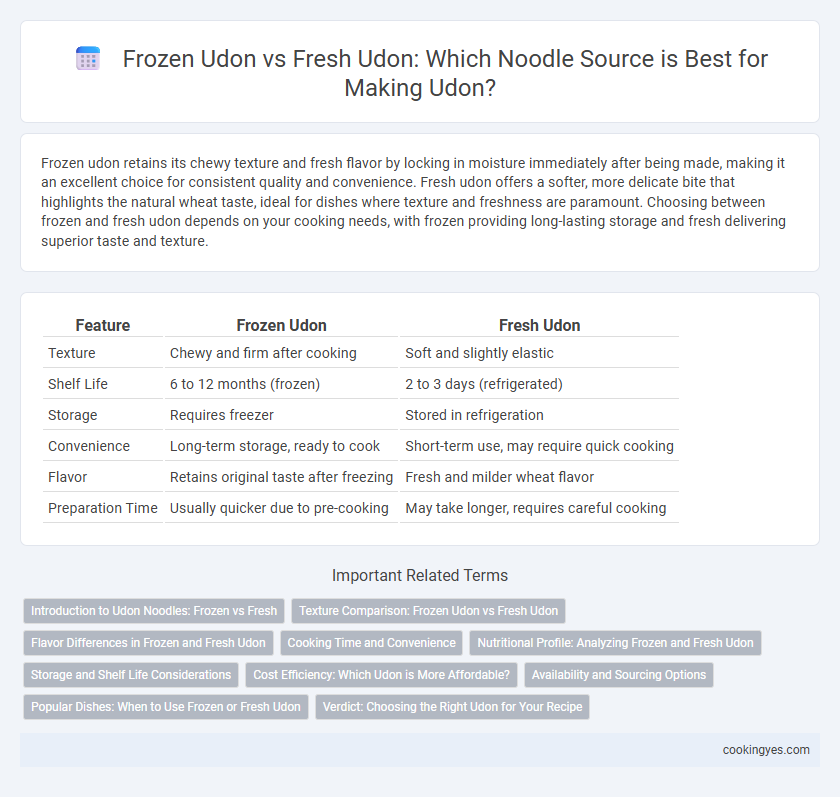This screenshot has width=840, height=797.
Task: Click the calendar icon beside the title
Action: point(88,58)
